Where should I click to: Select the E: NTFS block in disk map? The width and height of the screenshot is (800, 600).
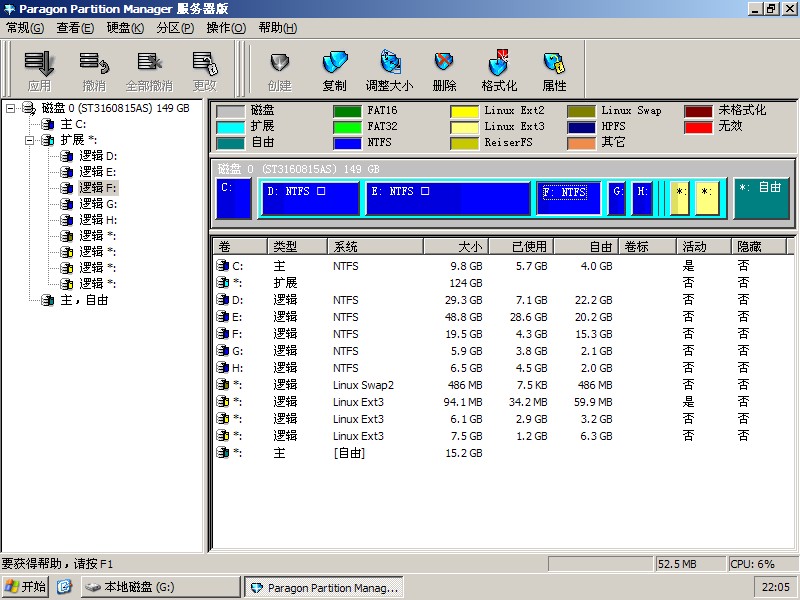tap(448, 198)
